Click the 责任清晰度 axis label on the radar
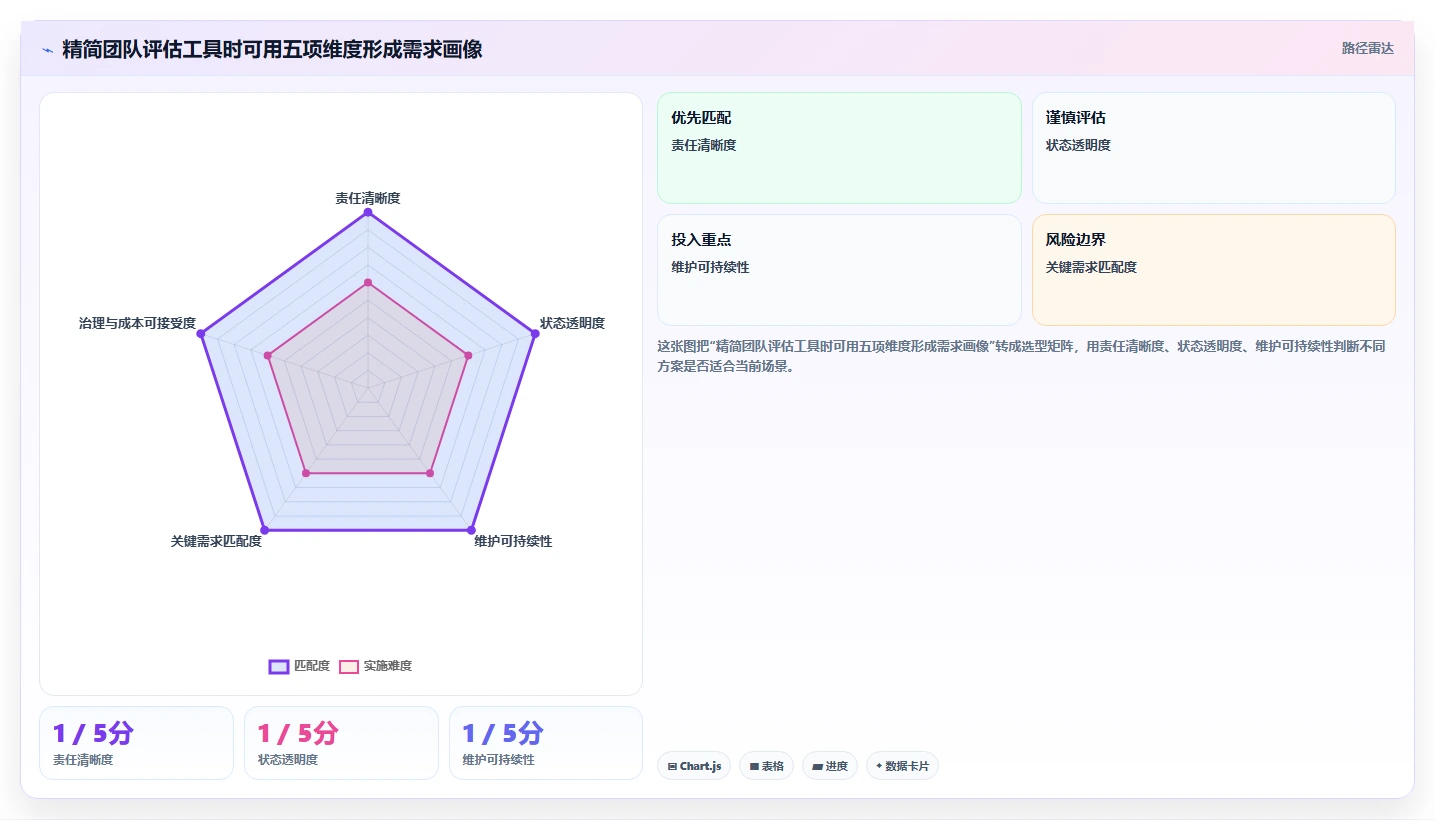The height and width of the screenshot is (820, 1435). [368, 198]
